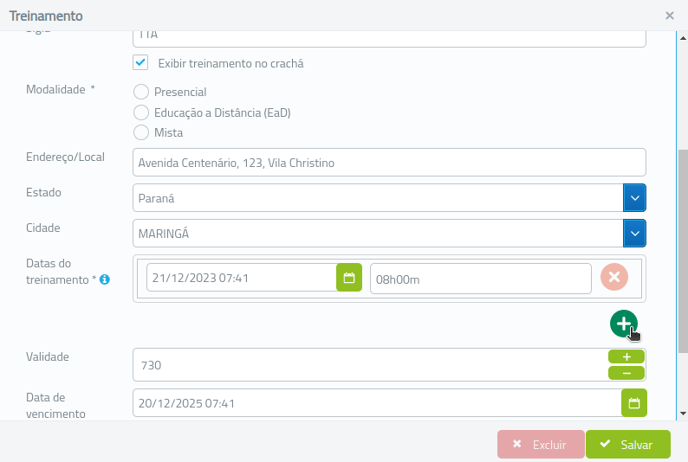Screen dimensions: 688x462
Task: Click the Endereço/Local input field
Action: pos(389,162)
